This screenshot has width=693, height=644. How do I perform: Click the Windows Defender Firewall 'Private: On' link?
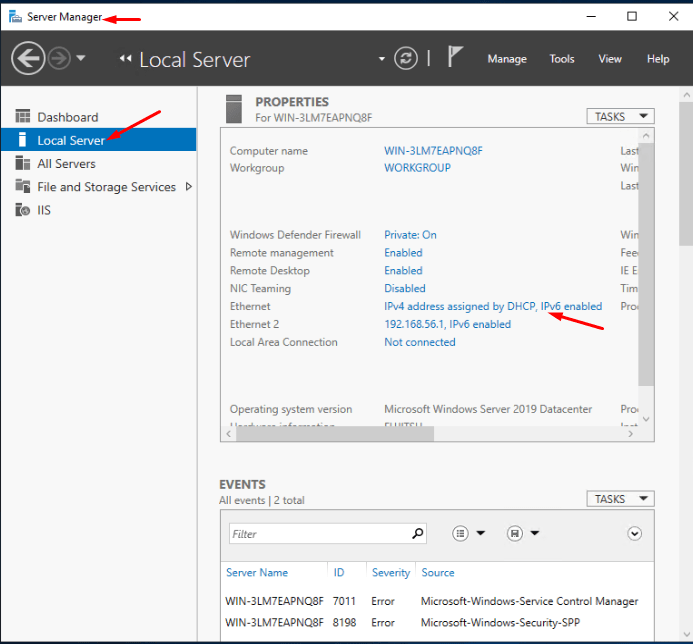[410, 235]
